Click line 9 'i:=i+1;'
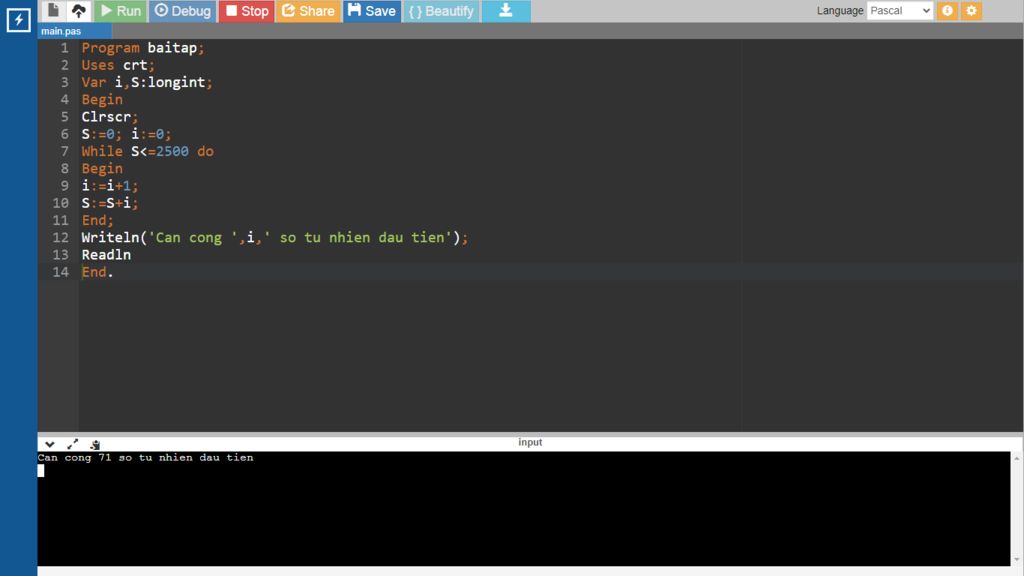 click(x=110, y=186)
